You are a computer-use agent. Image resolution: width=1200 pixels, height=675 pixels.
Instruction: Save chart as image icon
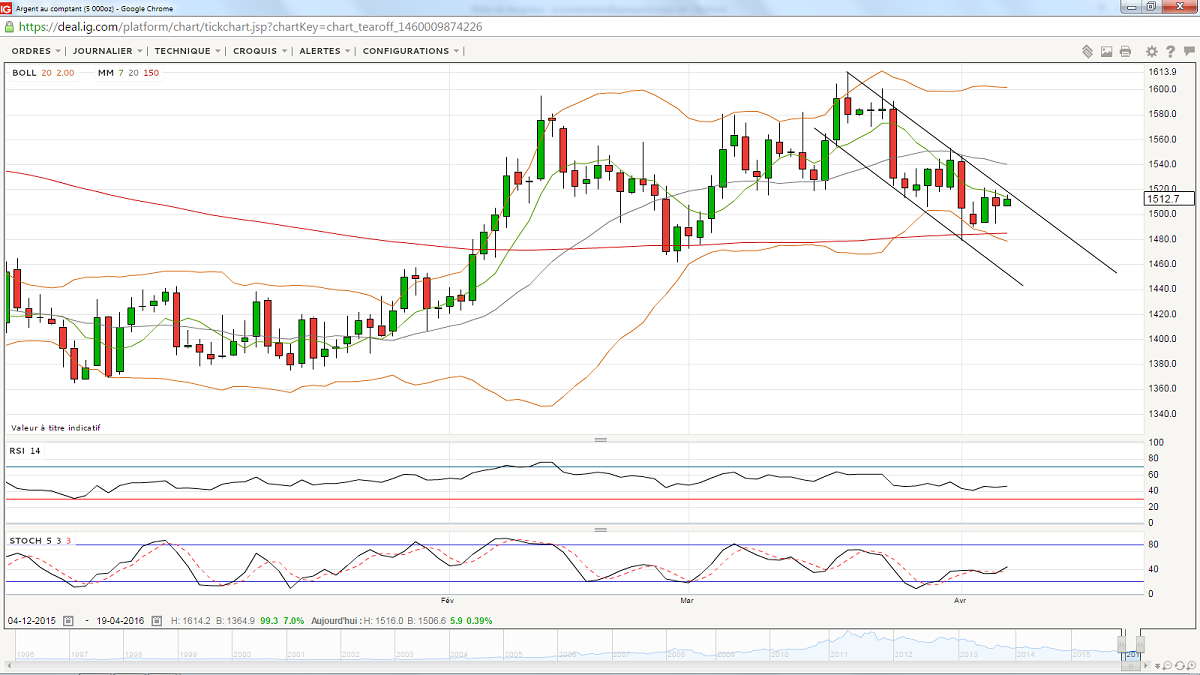click(1107, 51)
